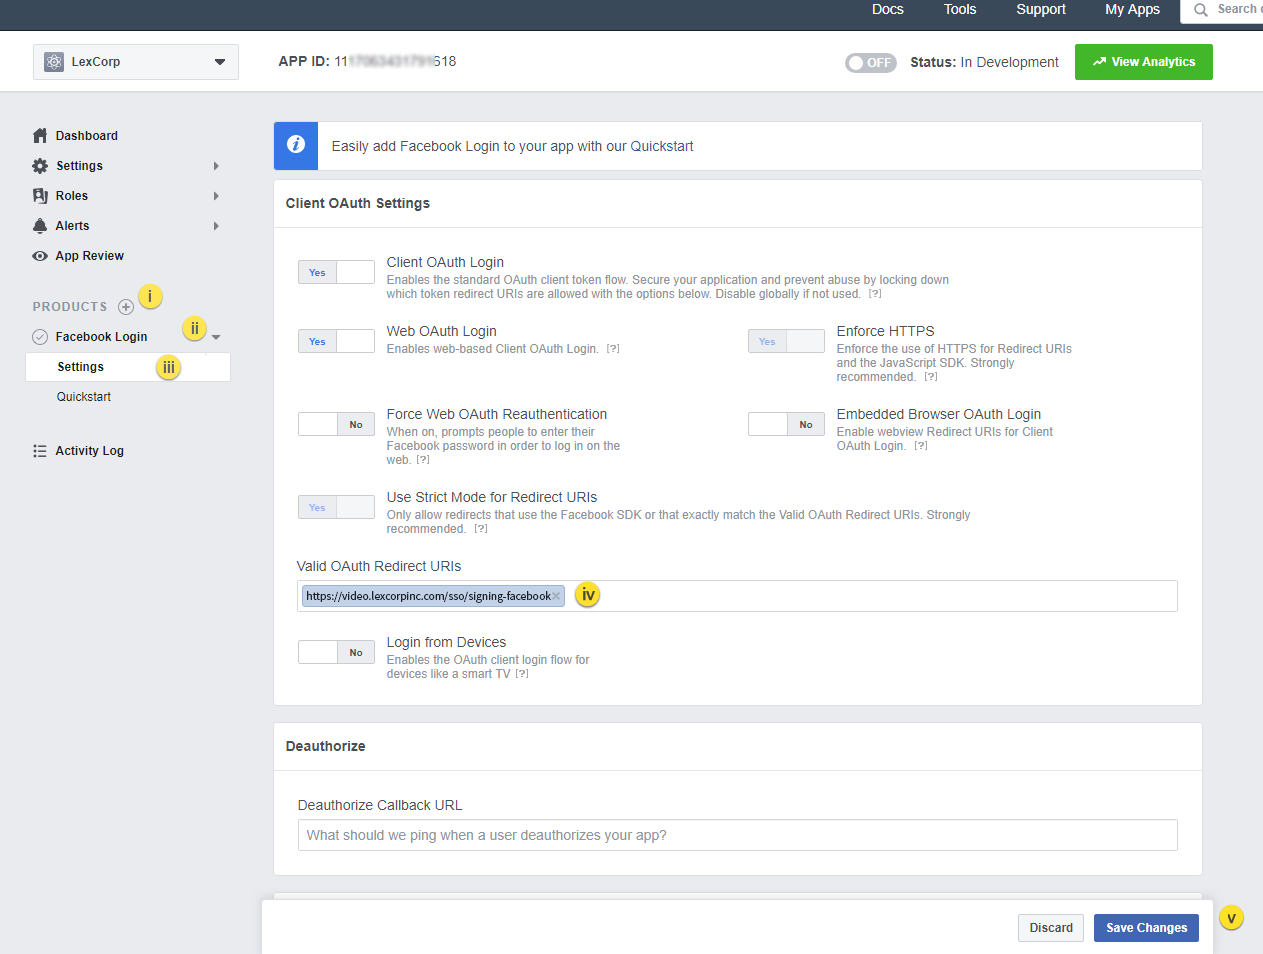Open the Docs menu in top bar
The width and height of the screenshot is (1263, 954).
click(x=887, y=10)
